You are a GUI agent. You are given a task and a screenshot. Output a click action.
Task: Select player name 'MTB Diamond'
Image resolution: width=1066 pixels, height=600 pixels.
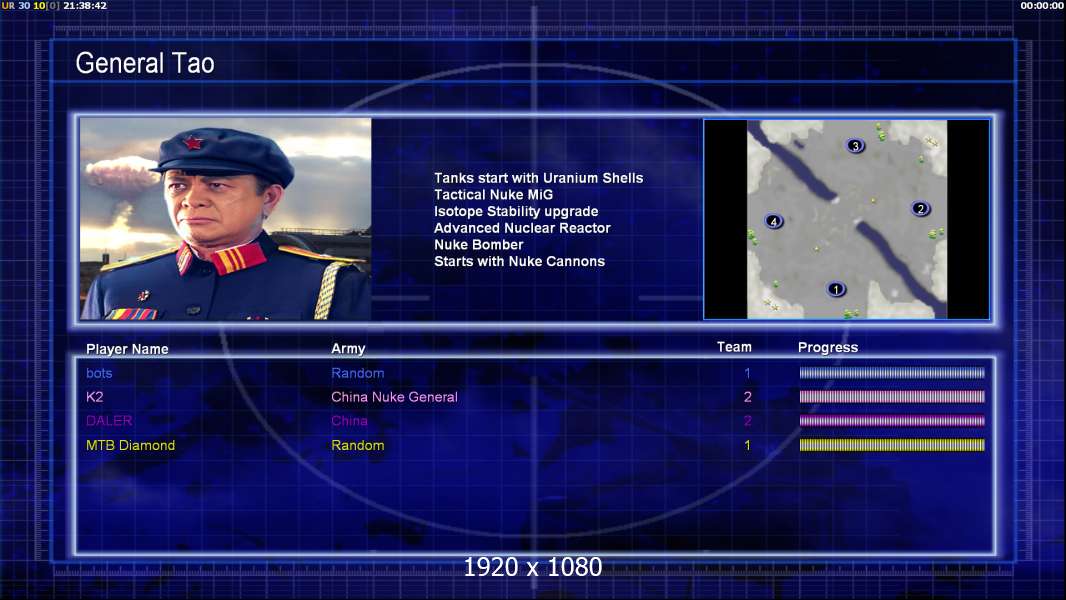click(x=131, y=445)
